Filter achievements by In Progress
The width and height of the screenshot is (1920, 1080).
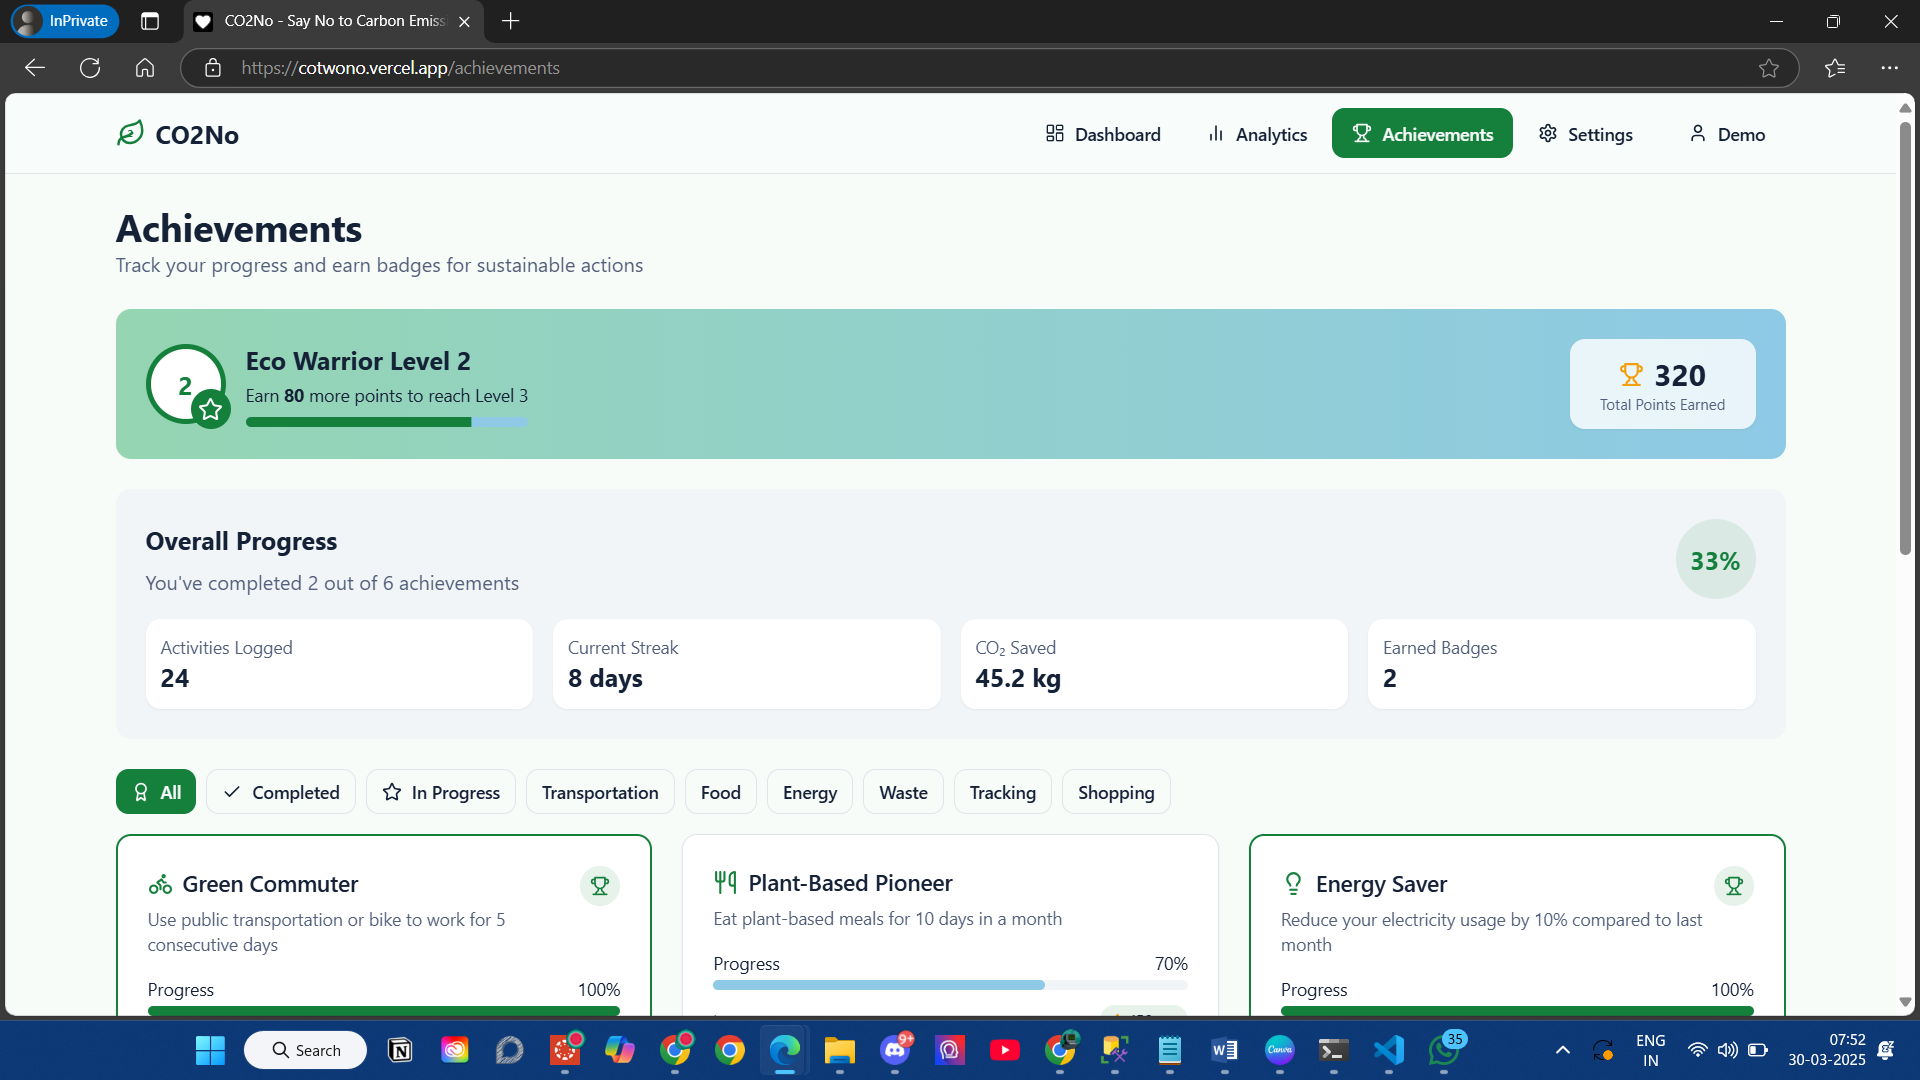[x=441, y=792]
